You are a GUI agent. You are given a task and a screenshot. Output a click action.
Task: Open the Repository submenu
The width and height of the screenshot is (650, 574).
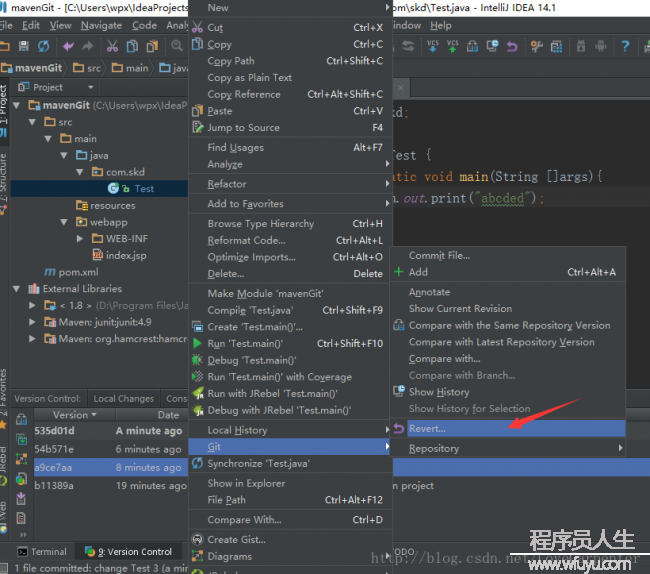point(508,448)
